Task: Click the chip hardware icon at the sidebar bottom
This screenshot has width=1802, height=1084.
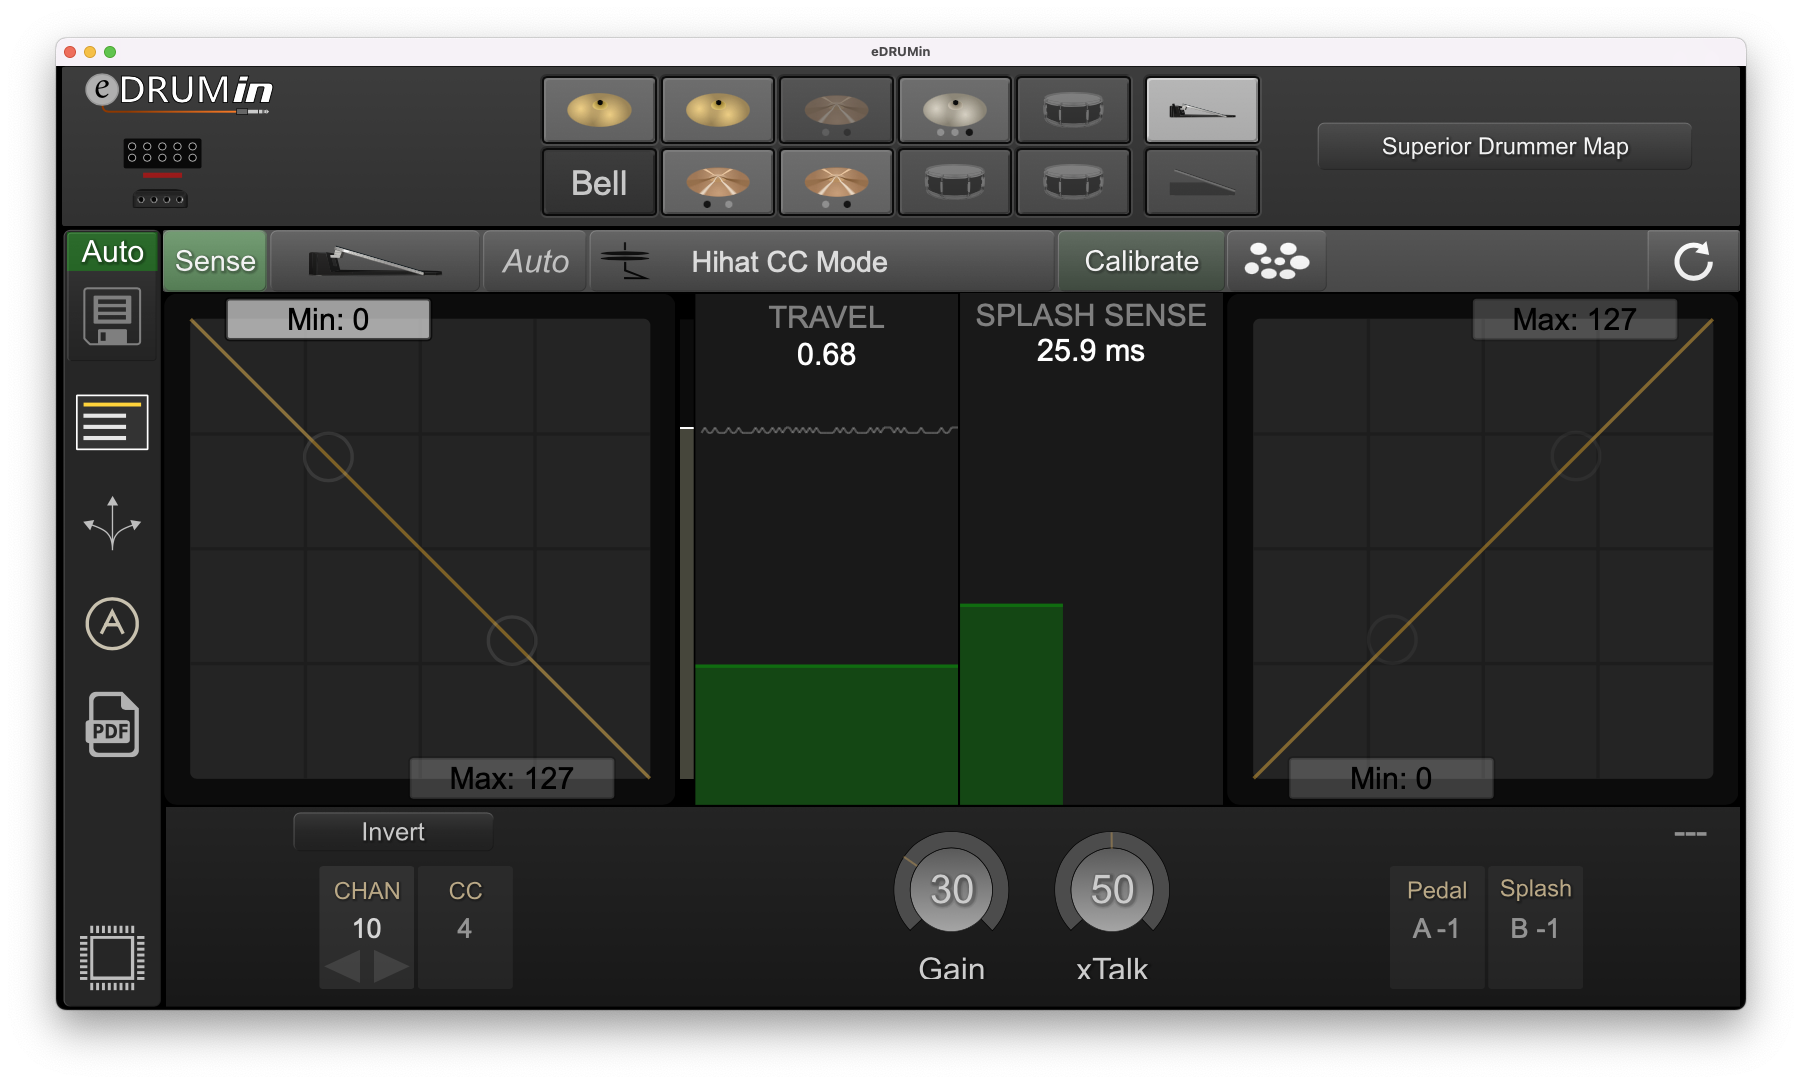Action: [112, 957]
